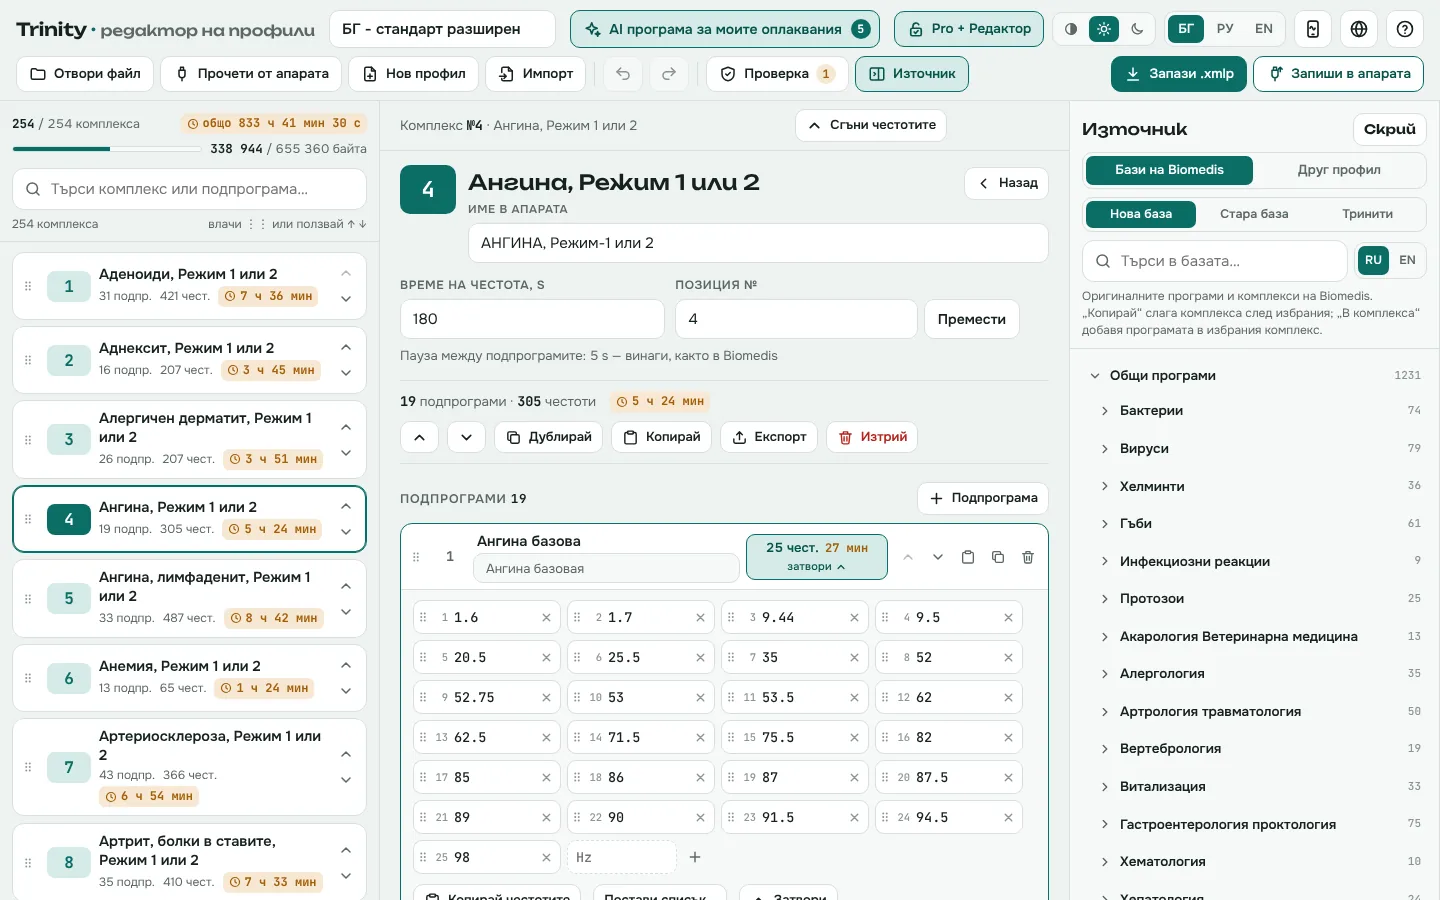Switch to the moon dark theme

pyautogui.click(x=1137, y=29)
